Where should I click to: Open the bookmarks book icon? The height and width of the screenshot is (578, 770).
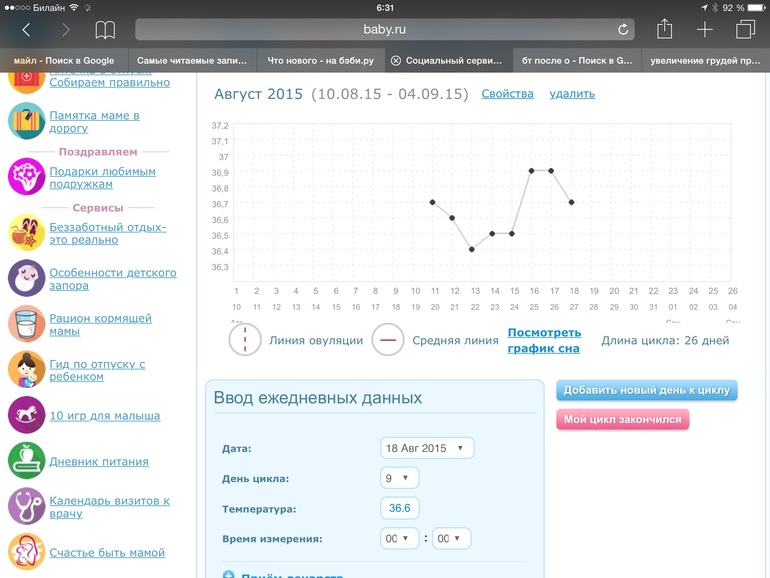(x=105, y=31)
